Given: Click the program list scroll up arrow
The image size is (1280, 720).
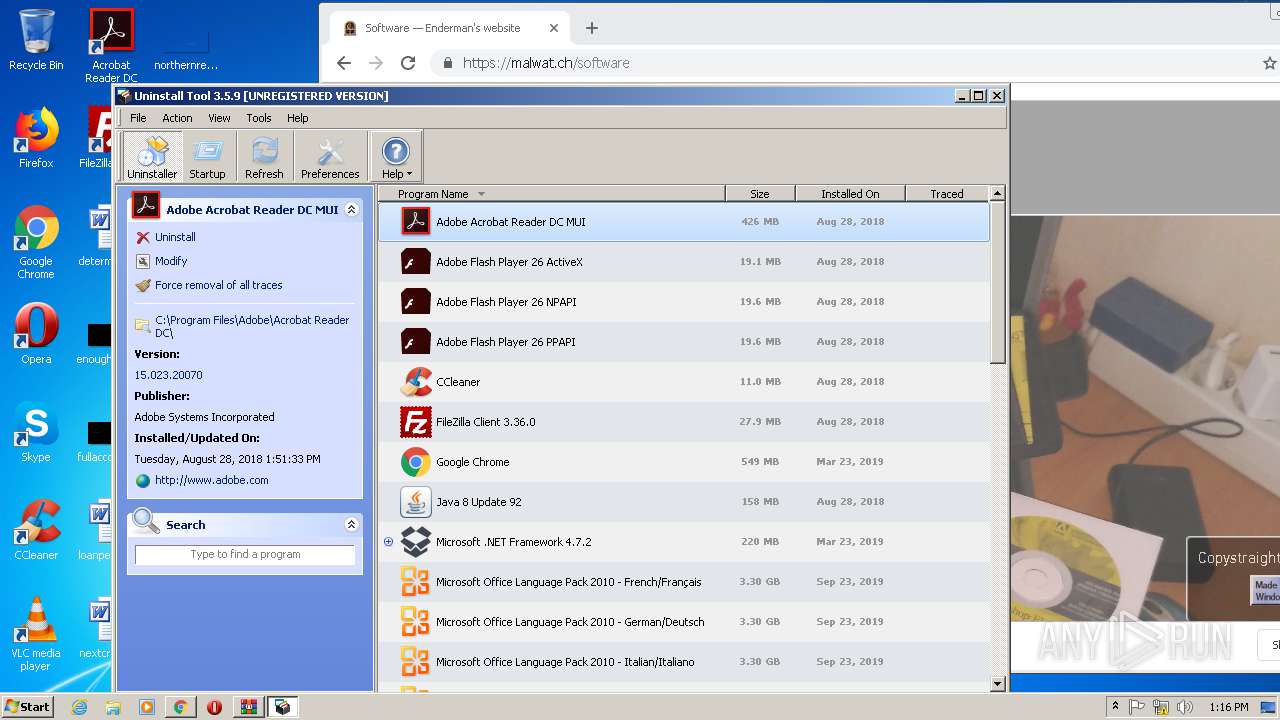Looking at the screenshot, I should 997,193.
